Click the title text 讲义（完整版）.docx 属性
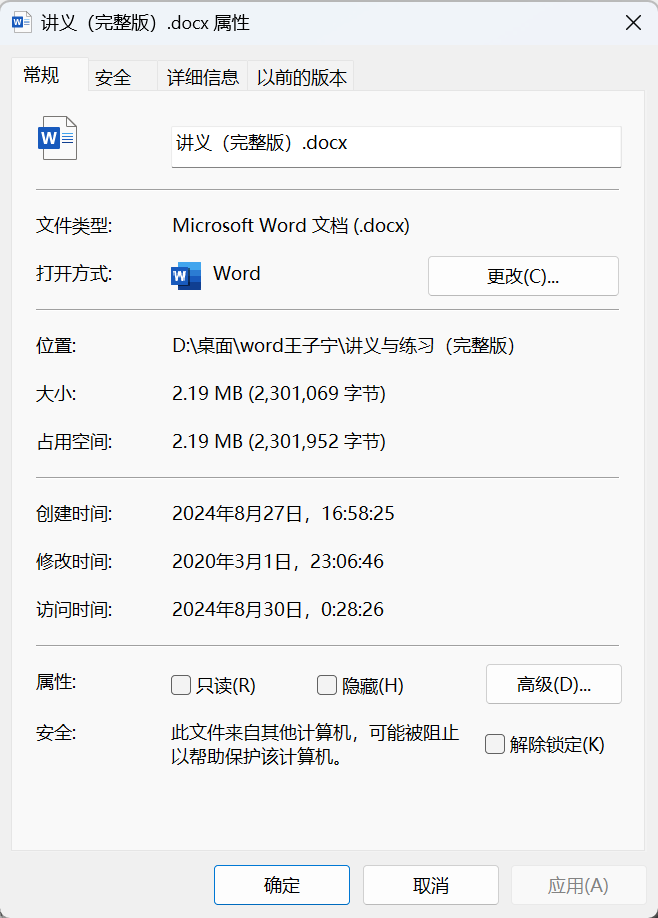The height and width of the screenshot is (918, 658). coord(145,23)
